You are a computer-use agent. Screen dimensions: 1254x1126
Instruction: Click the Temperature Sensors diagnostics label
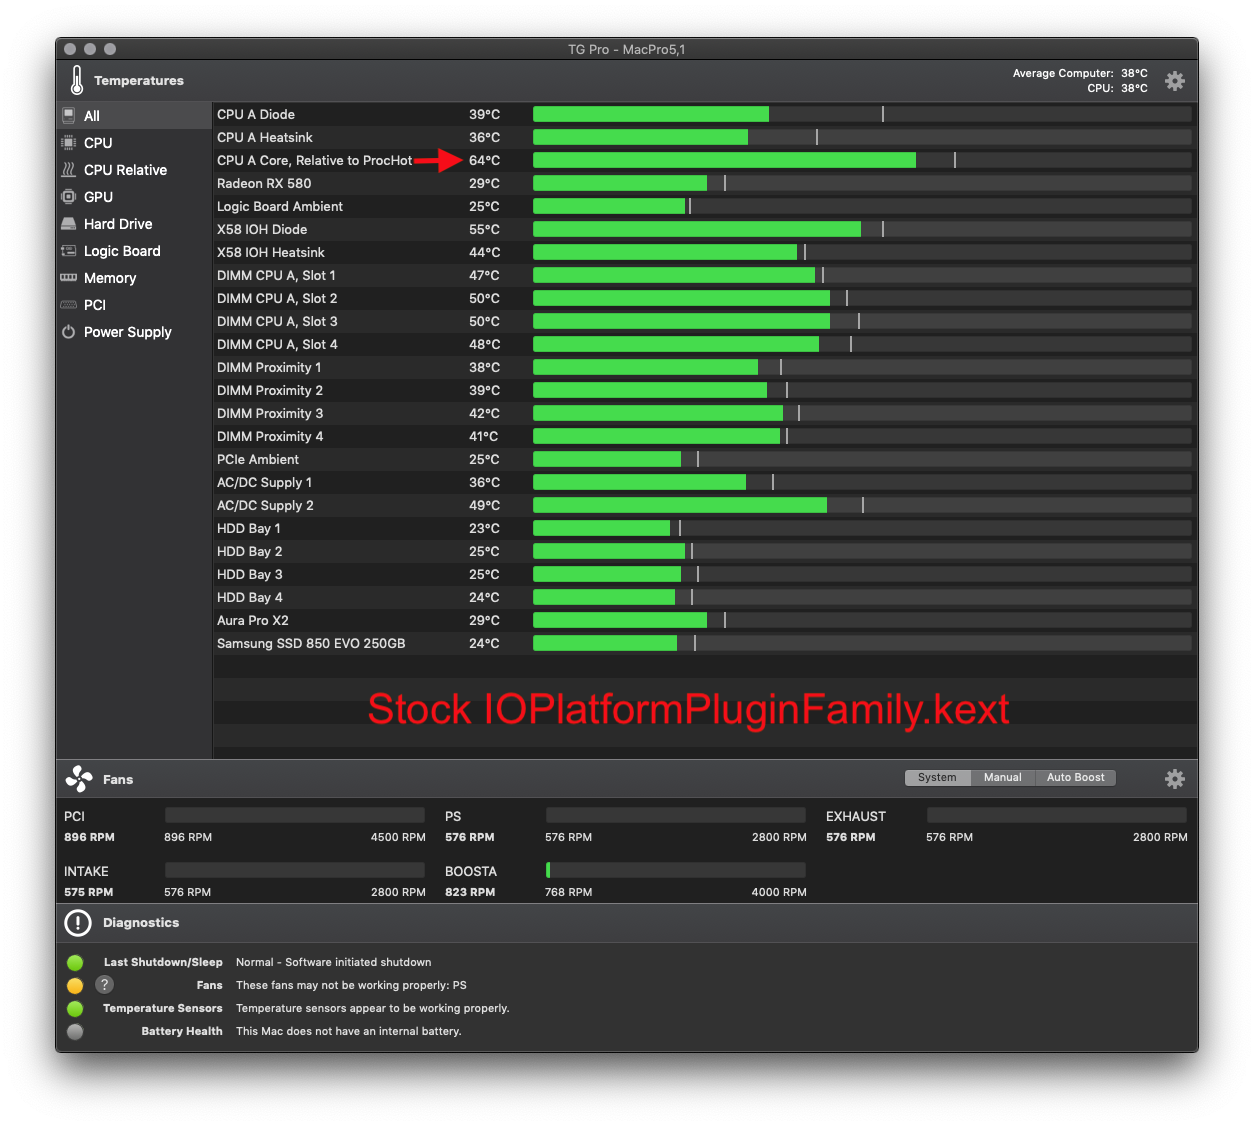click(162, 1008)
